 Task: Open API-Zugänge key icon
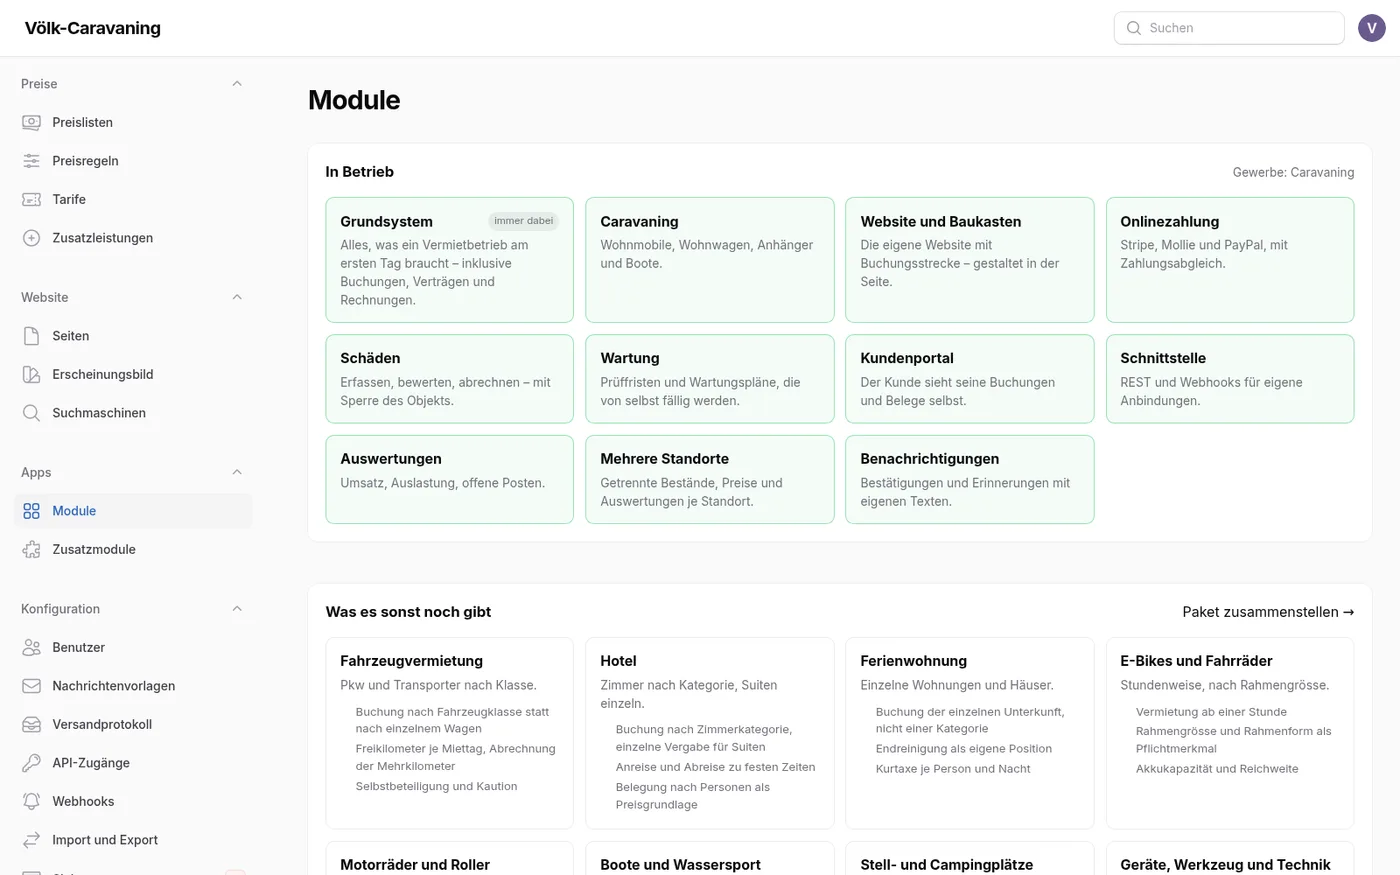coord(32,763)
